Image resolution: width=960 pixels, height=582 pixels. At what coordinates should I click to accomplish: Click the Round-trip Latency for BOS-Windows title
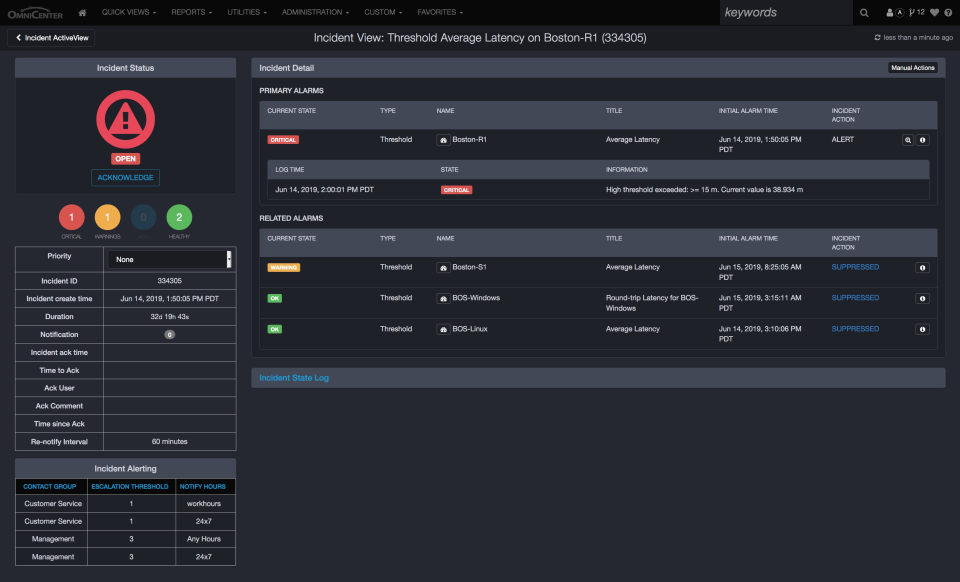(651, 303)
